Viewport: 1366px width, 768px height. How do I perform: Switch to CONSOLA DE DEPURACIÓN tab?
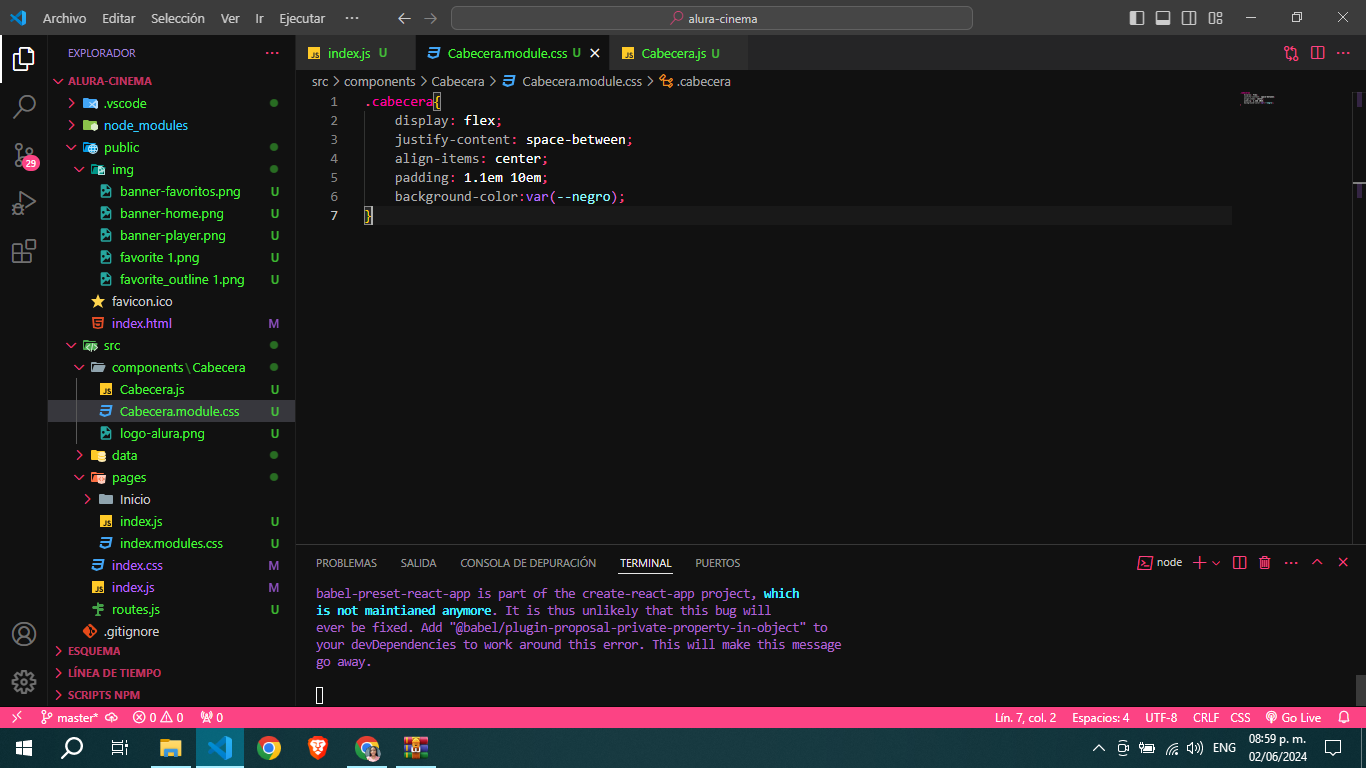(x=528, y=563)
